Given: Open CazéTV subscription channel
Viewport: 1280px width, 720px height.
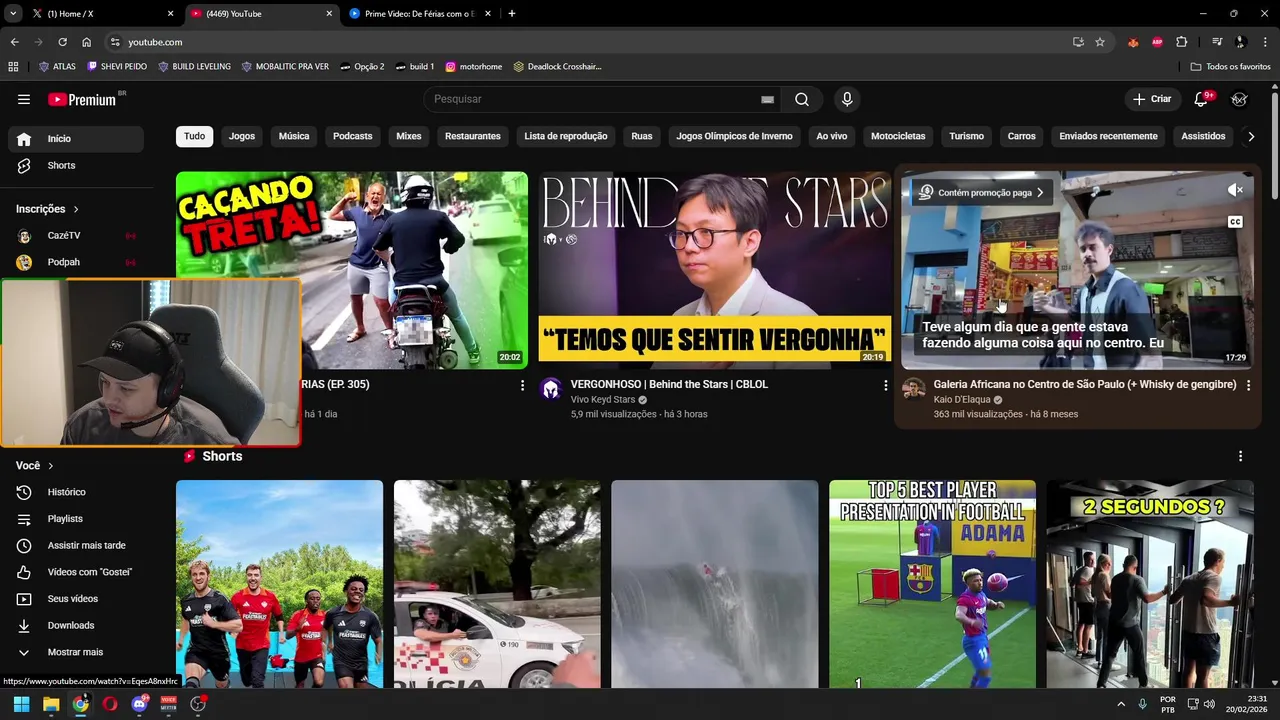Looking at the screenshot, I should pyautogui.click(x=76, y=236).
